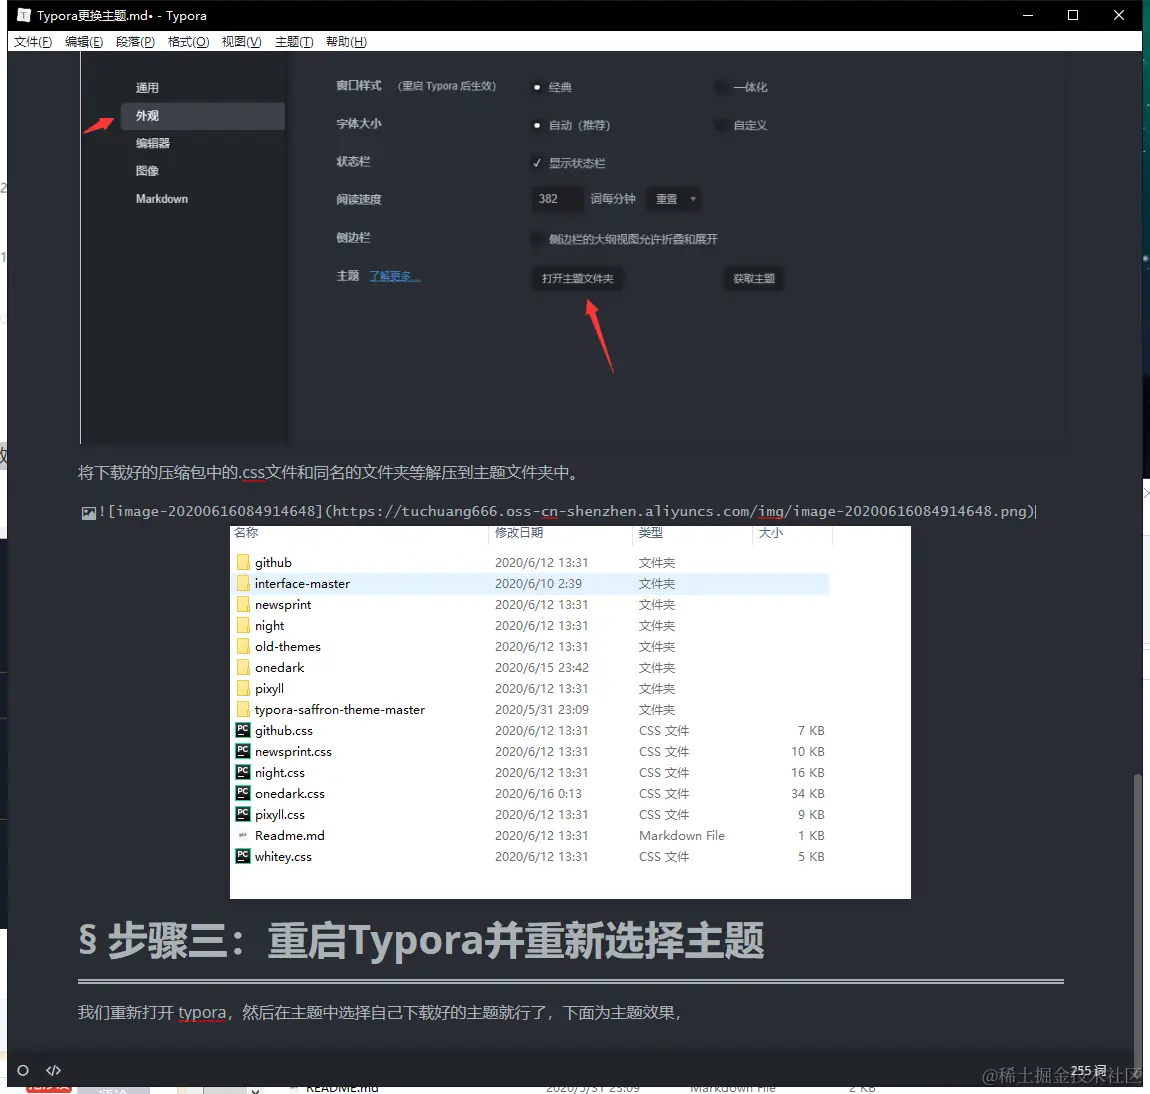Click the typora-saffron-theme-master folder icon
Viewport: 1150px width, 1094px height.
pos(243,710)
